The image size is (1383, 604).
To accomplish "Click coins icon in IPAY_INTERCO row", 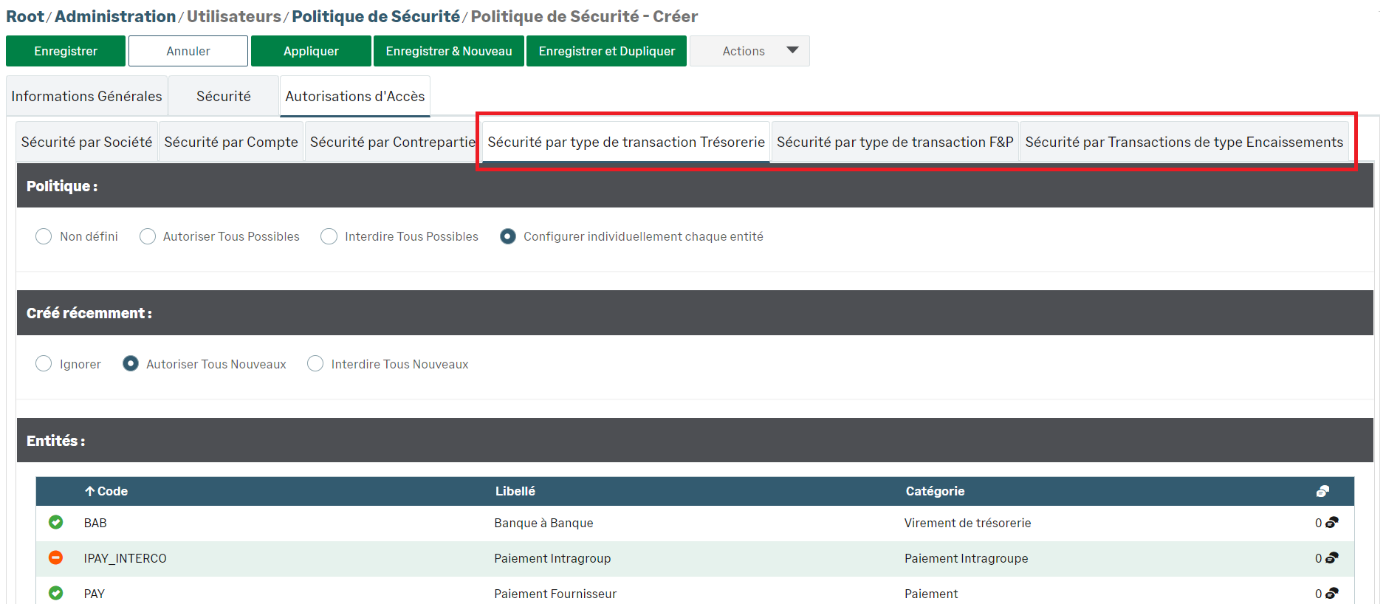I will (x=1332, y=558).
